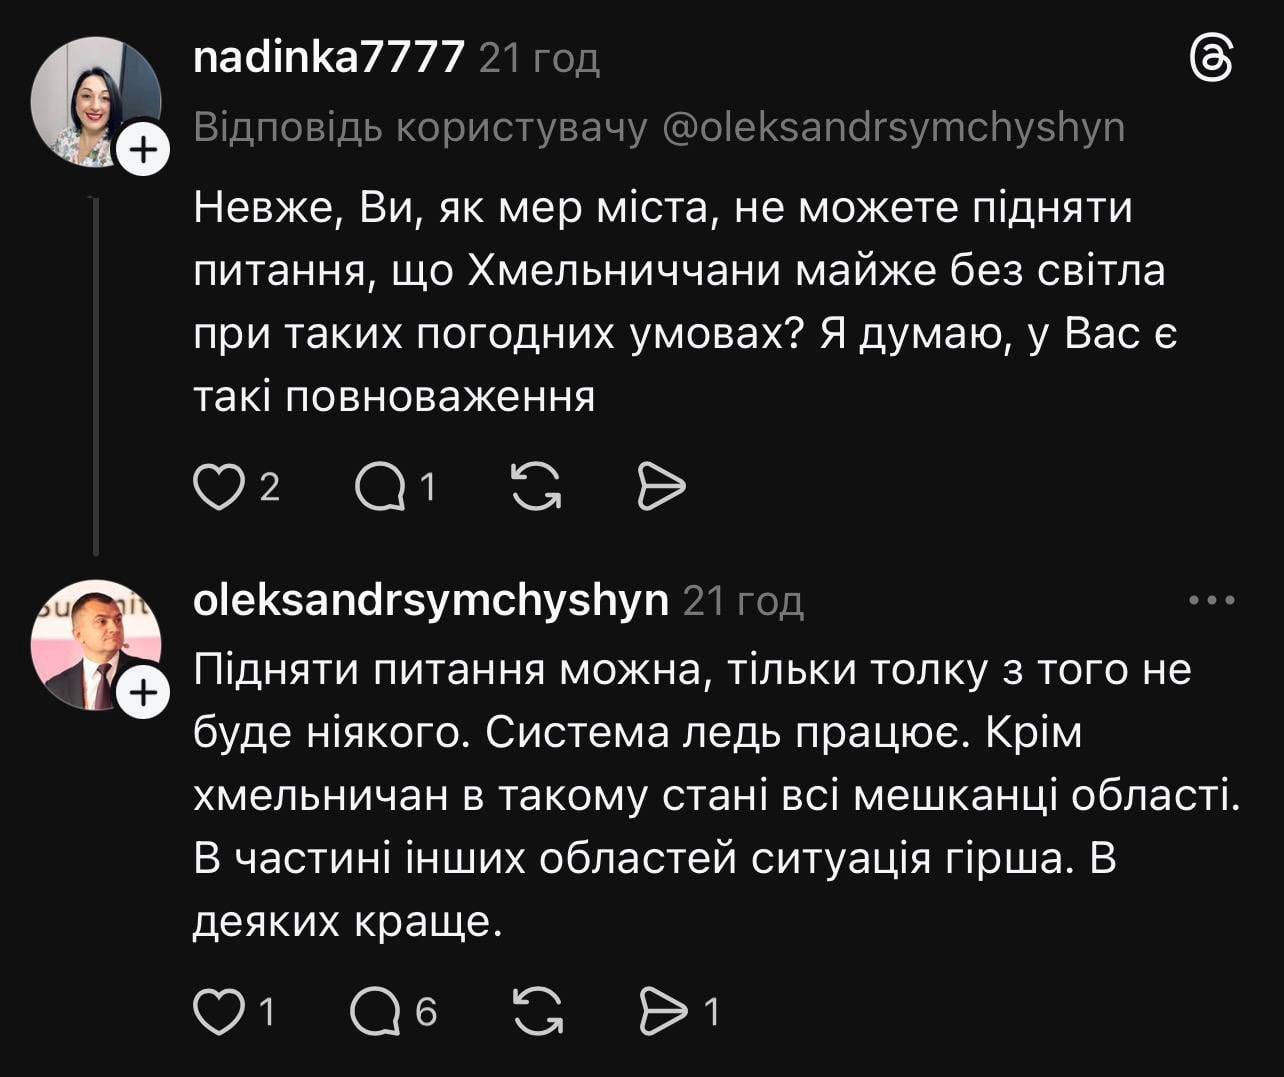This screenshot has height=1077, width=1284.
Task: Repost nadinka7777's comment
Action: (537, 487)
